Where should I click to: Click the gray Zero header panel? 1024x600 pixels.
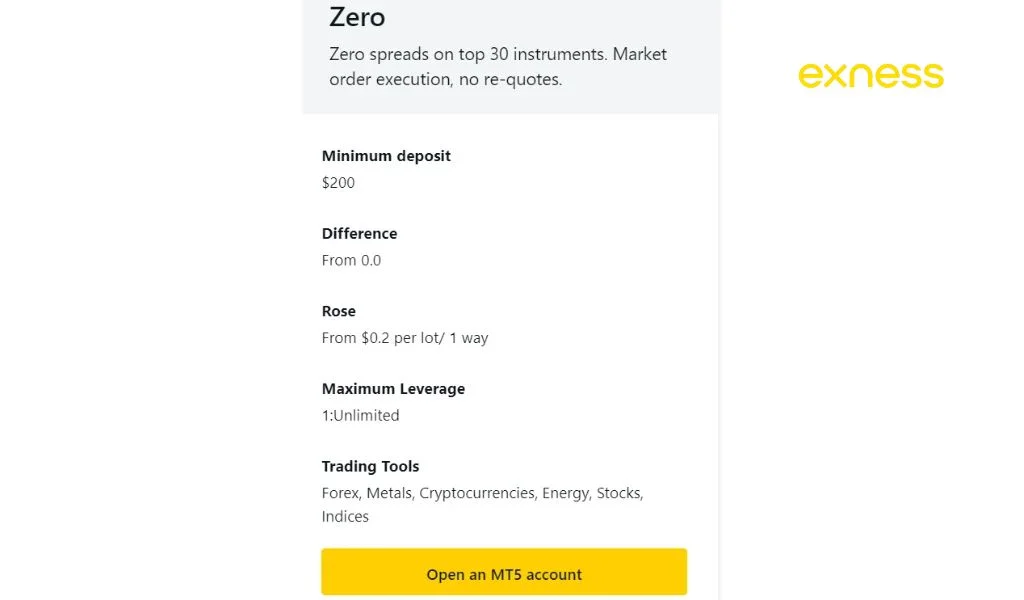510,55
